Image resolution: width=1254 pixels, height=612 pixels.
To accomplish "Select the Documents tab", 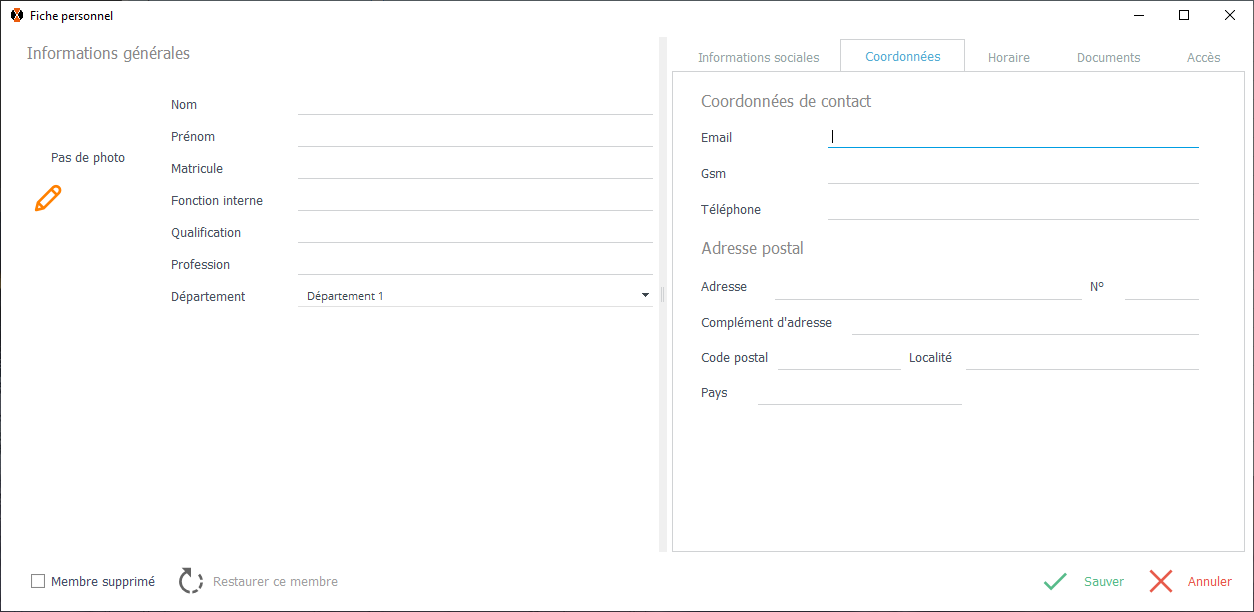I will click(x=1108, y=57).
